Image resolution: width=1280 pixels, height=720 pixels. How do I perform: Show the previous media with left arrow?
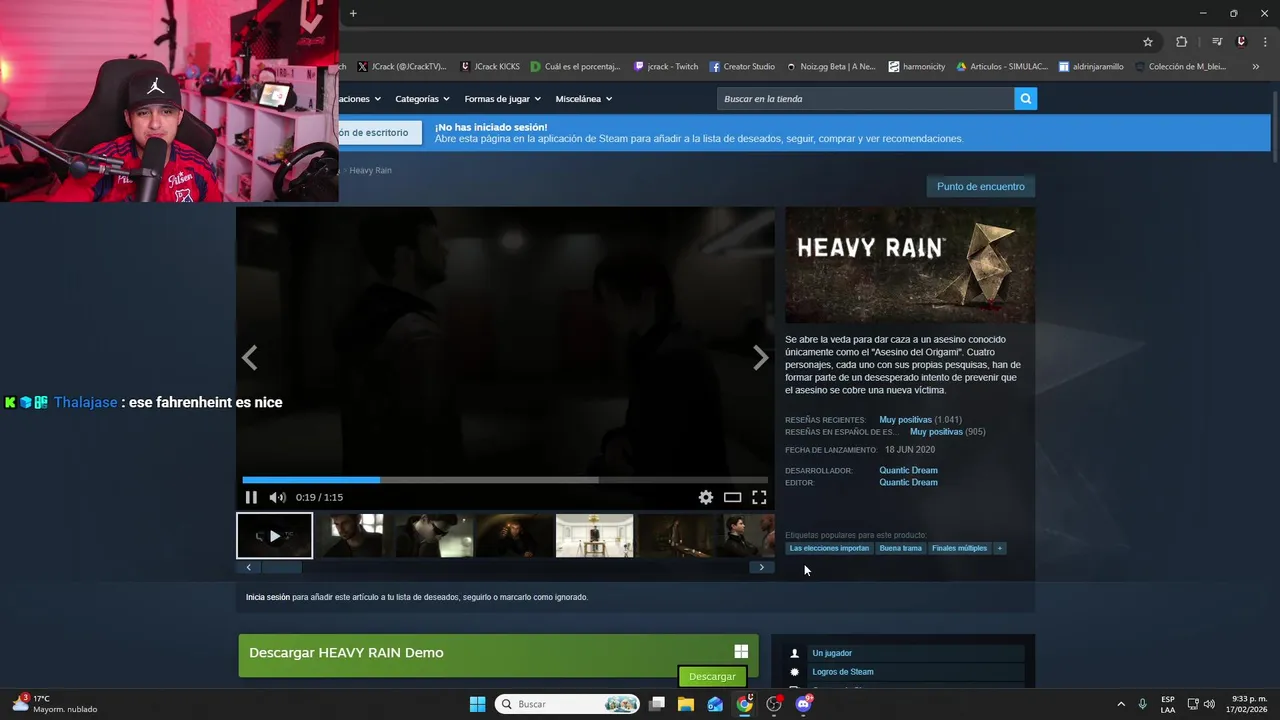[250, 358]
